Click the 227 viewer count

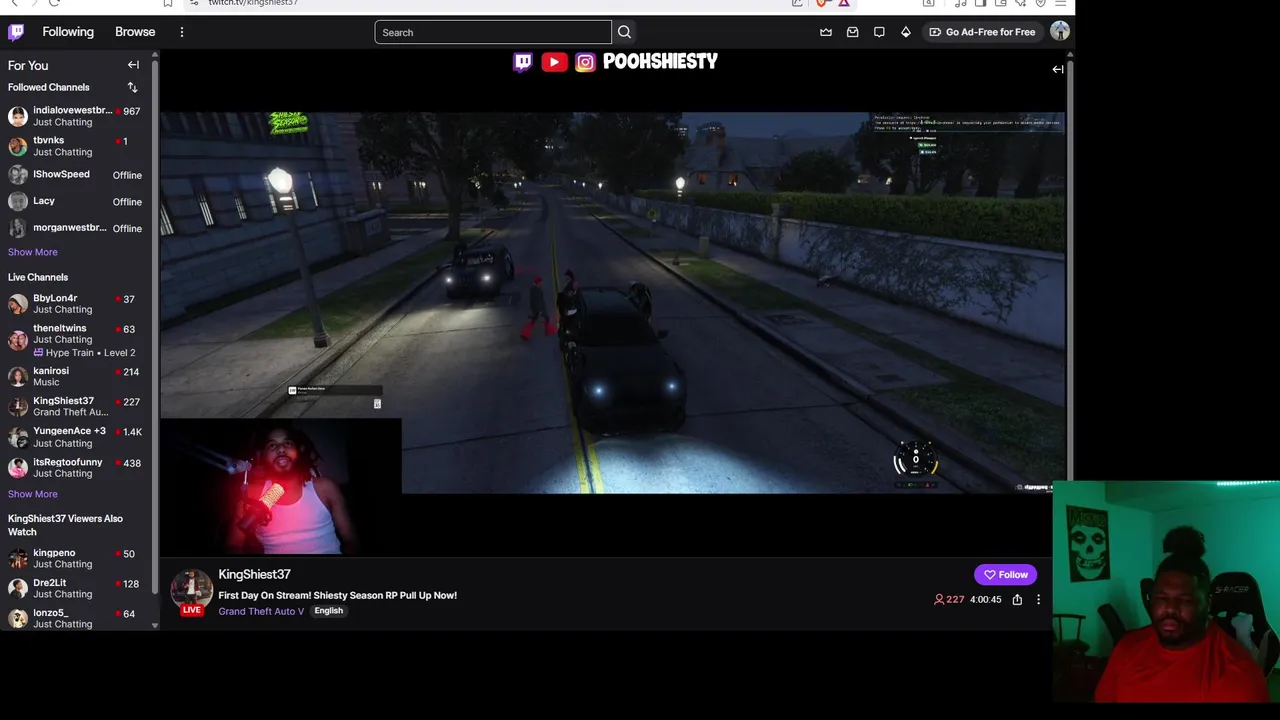point(949,600)
